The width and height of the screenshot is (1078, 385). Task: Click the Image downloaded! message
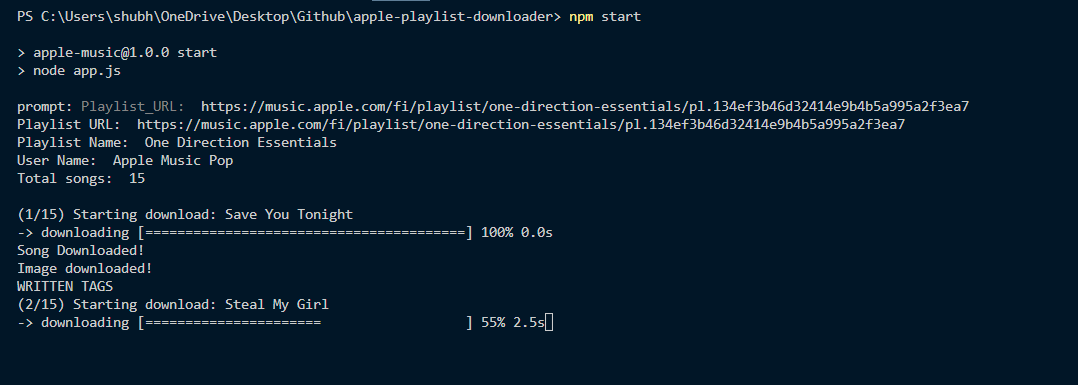point(85,268)
